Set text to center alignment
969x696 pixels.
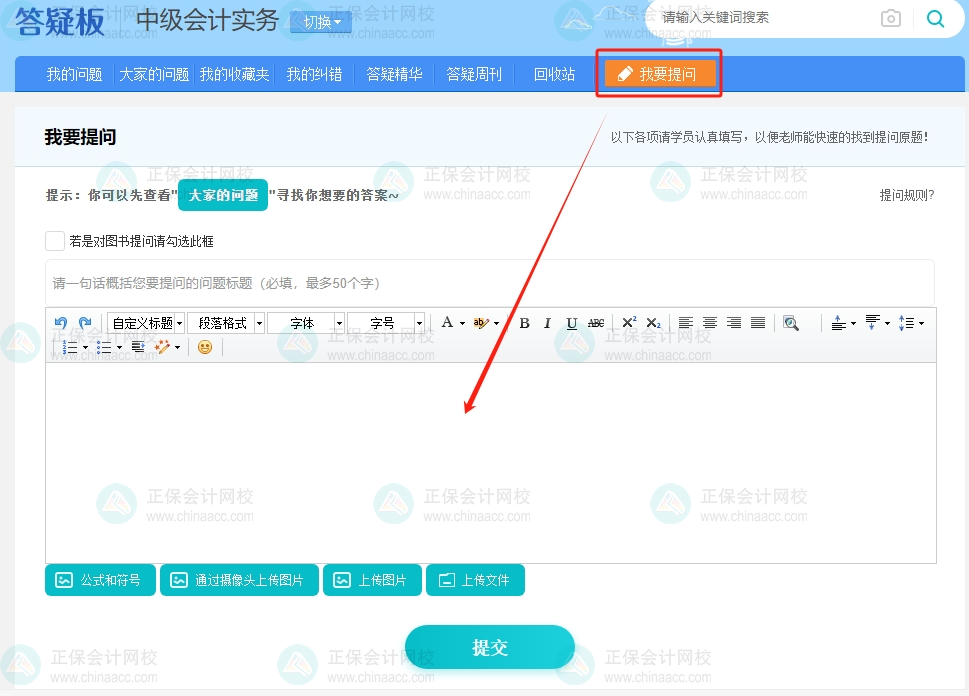click(709, 322)
